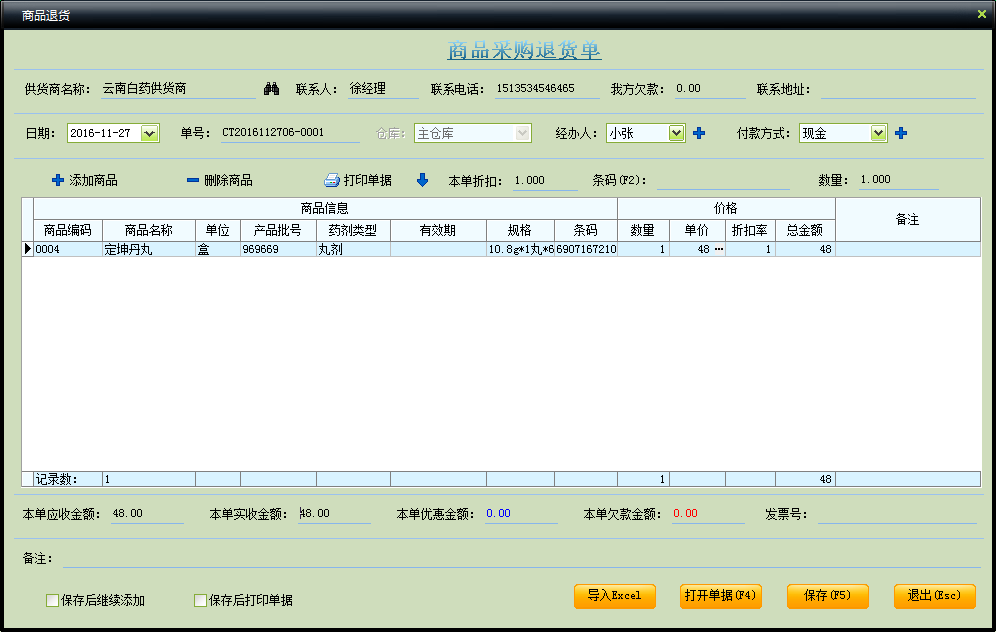Click the 我方欠款 field showing 0.00
The image size is (996, 632).
[710, 89]
